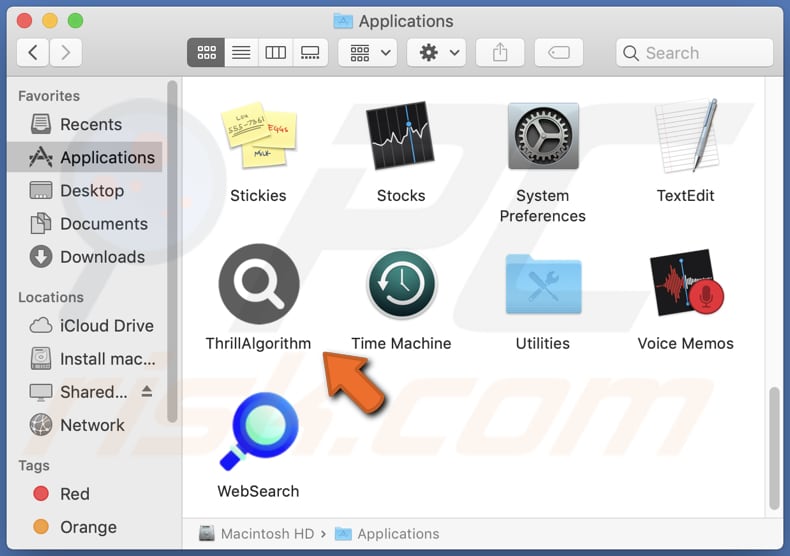Click Macintosh HD in the path bar
This screenshot has height=556, width=790.
(258, 534)
